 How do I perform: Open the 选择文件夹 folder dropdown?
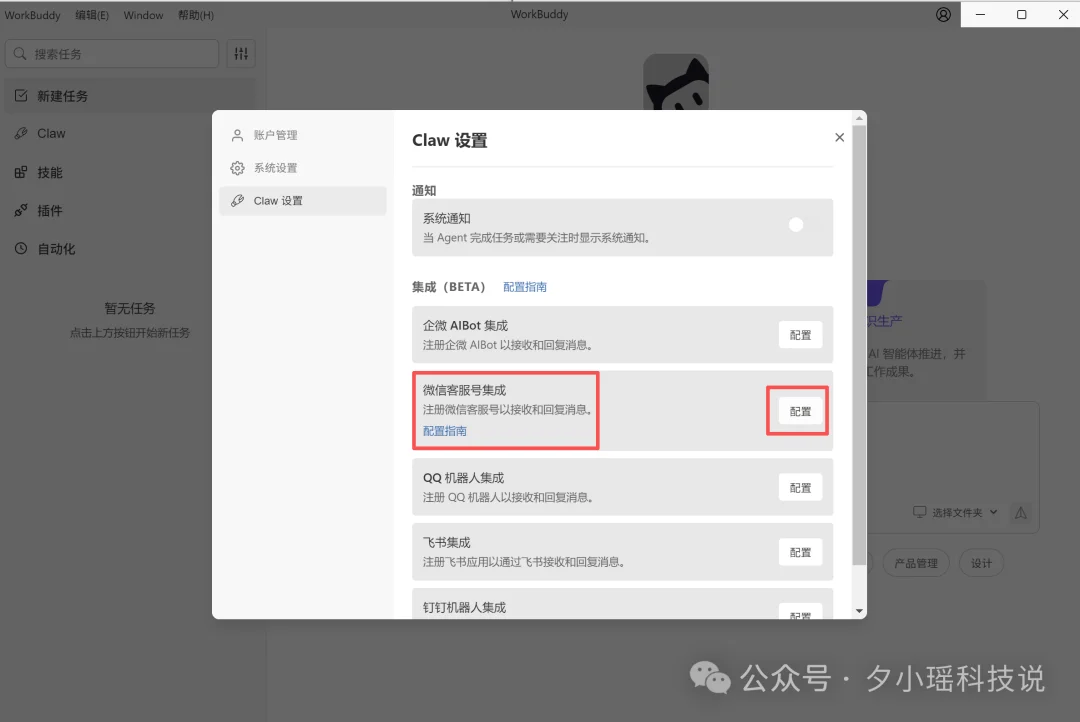pyautogui.click(x=952, y=512)
